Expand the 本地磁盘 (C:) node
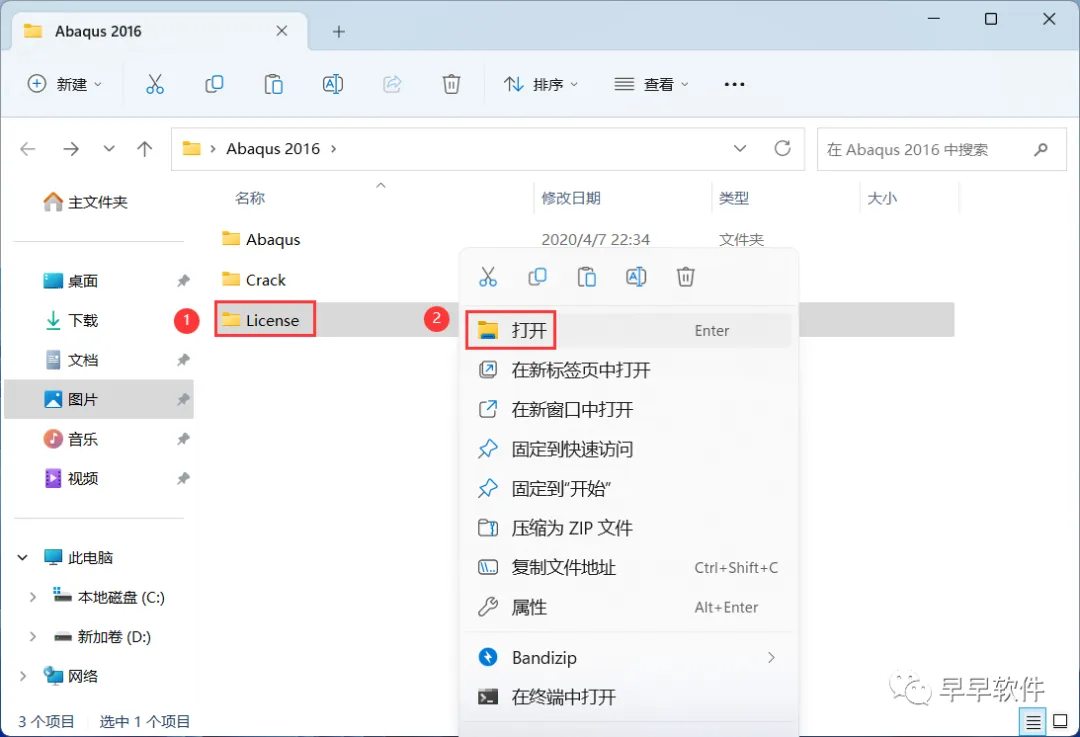This screenshot has height=737, width=1080. [32, 597]
